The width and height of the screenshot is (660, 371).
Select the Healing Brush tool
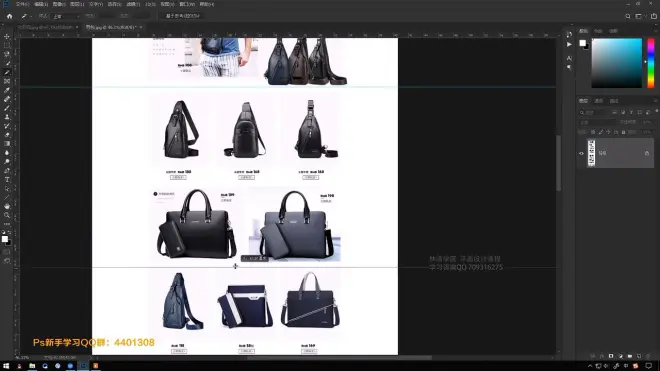[x=7, y=99]
